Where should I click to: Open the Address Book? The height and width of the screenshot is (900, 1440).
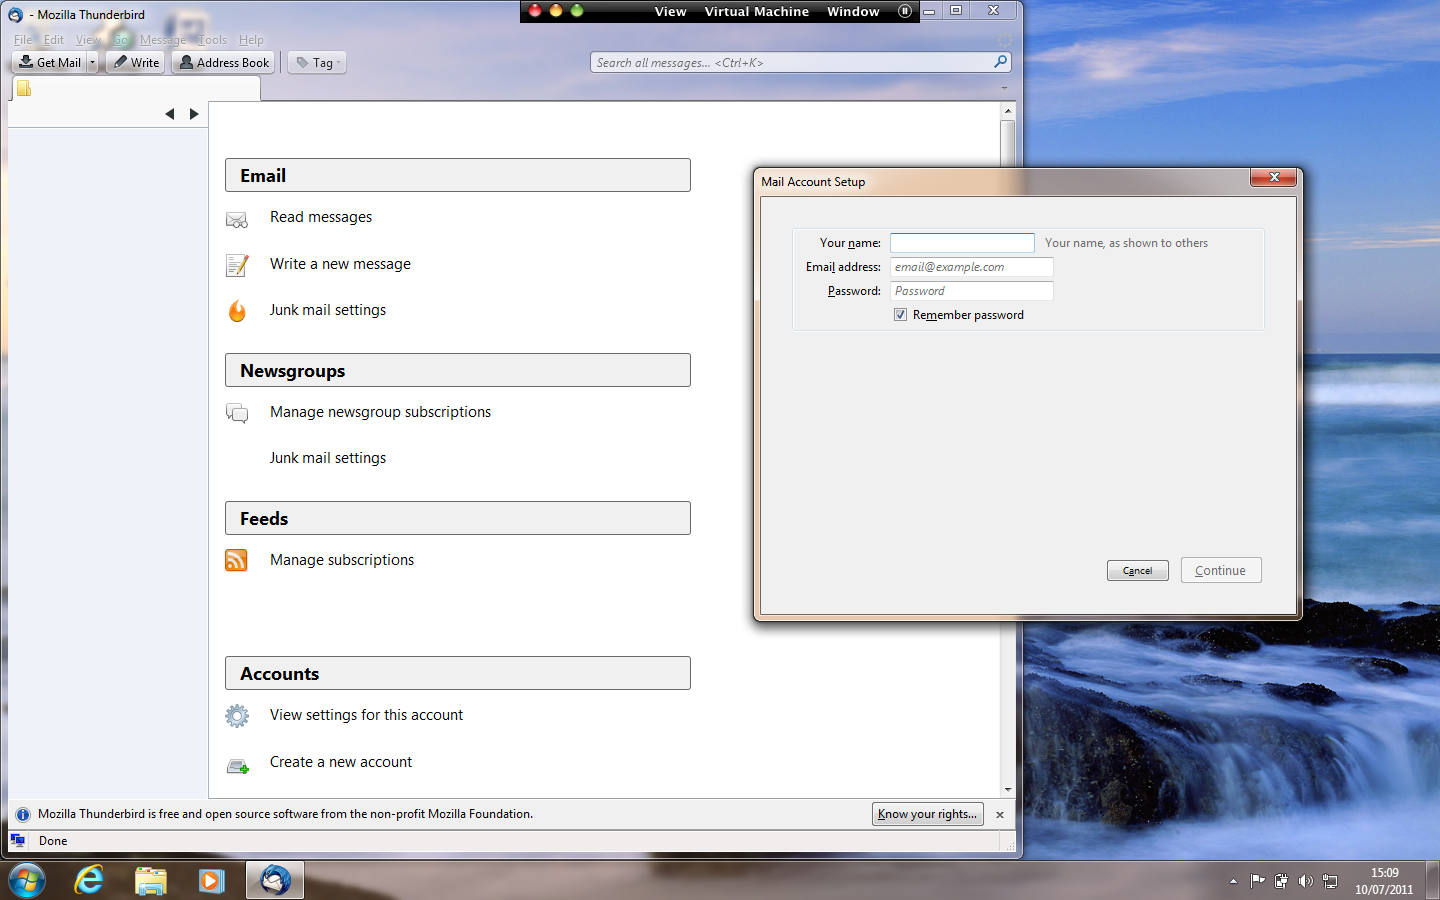click(x=224, y=63)
